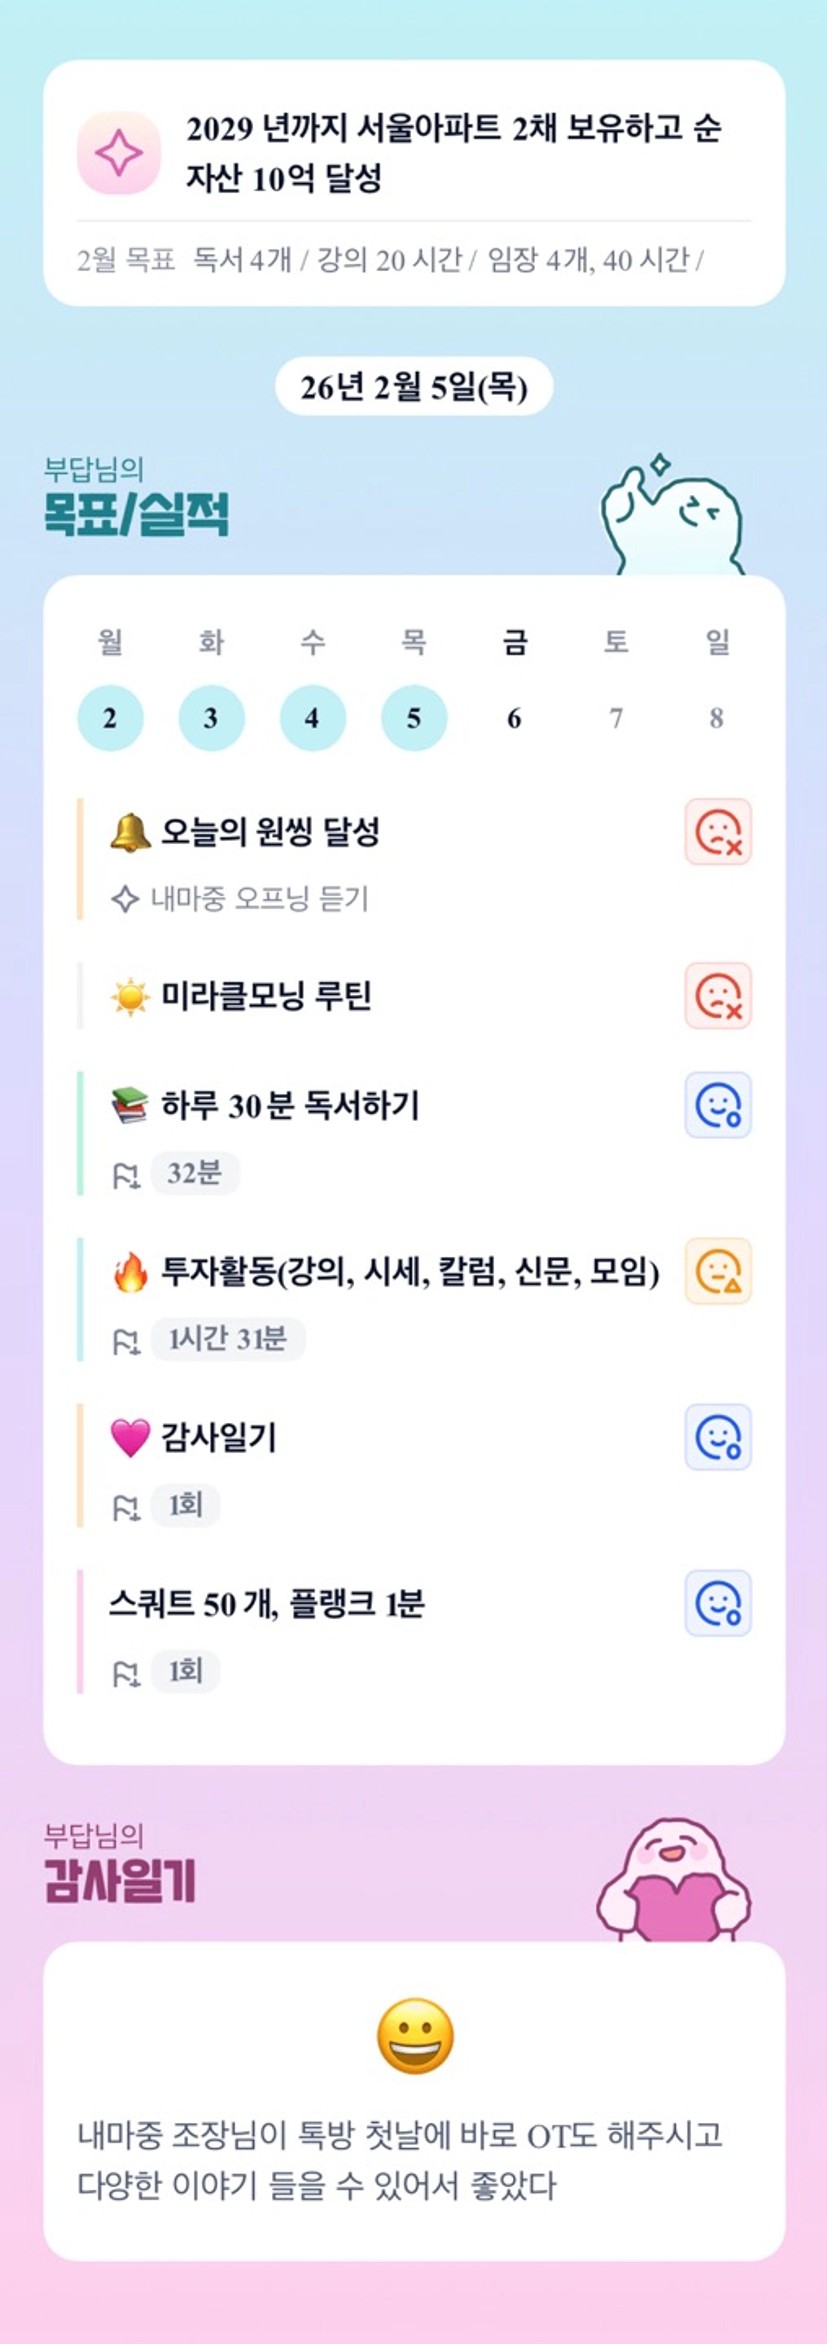Click the blue smiley for 감사일기
The width and height of the screenshot is (827, 2344).
(717, 1437)
